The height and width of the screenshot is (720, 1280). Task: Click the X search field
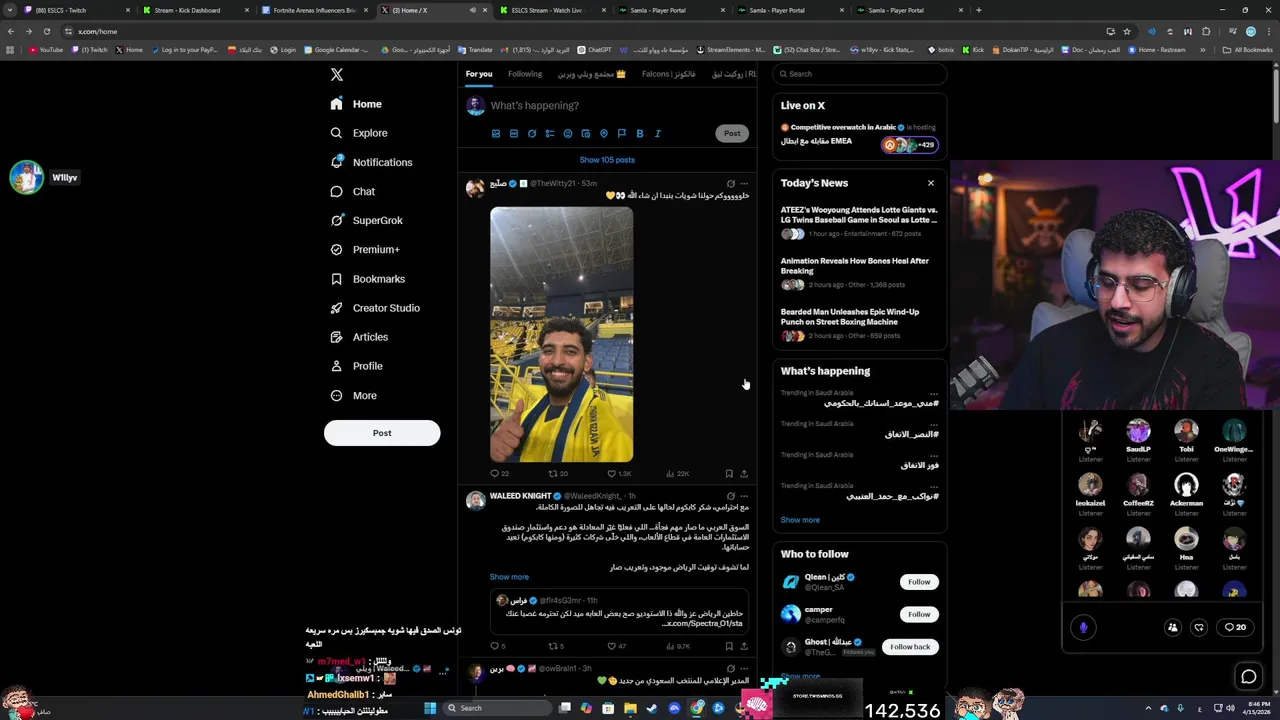click(x=860, y=74)
